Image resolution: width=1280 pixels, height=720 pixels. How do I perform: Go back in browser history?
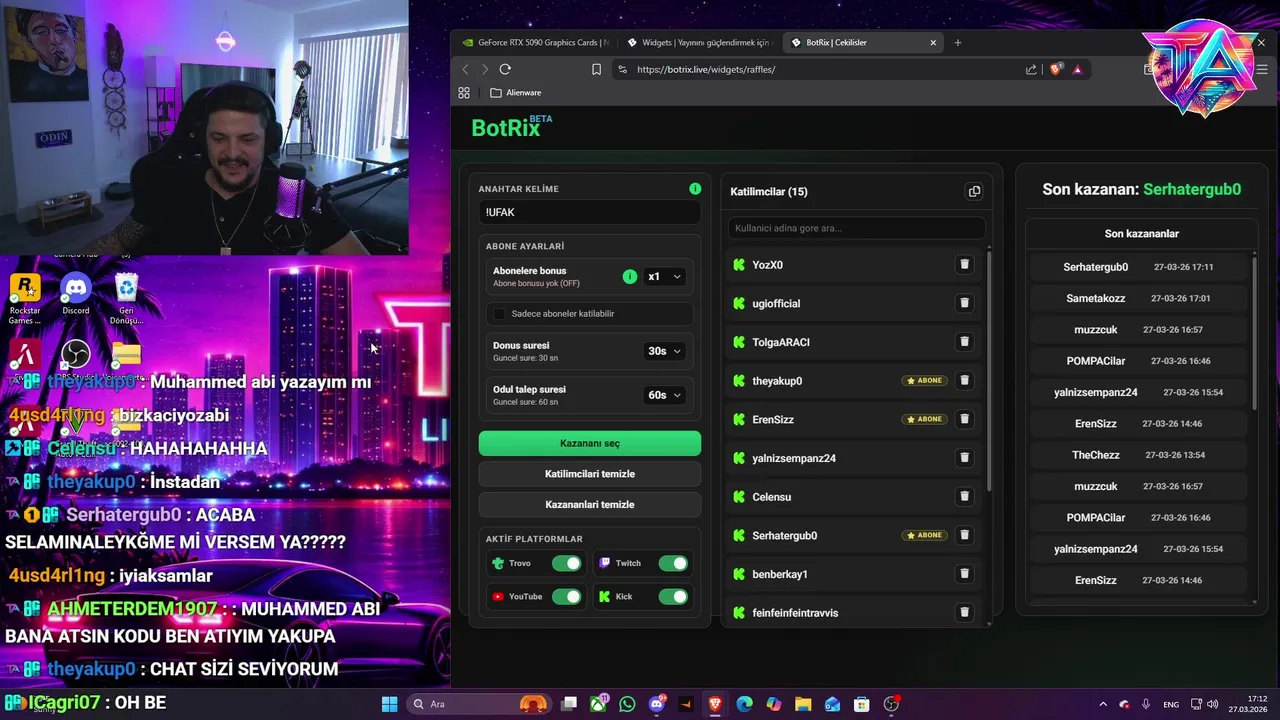click(465, 69)
